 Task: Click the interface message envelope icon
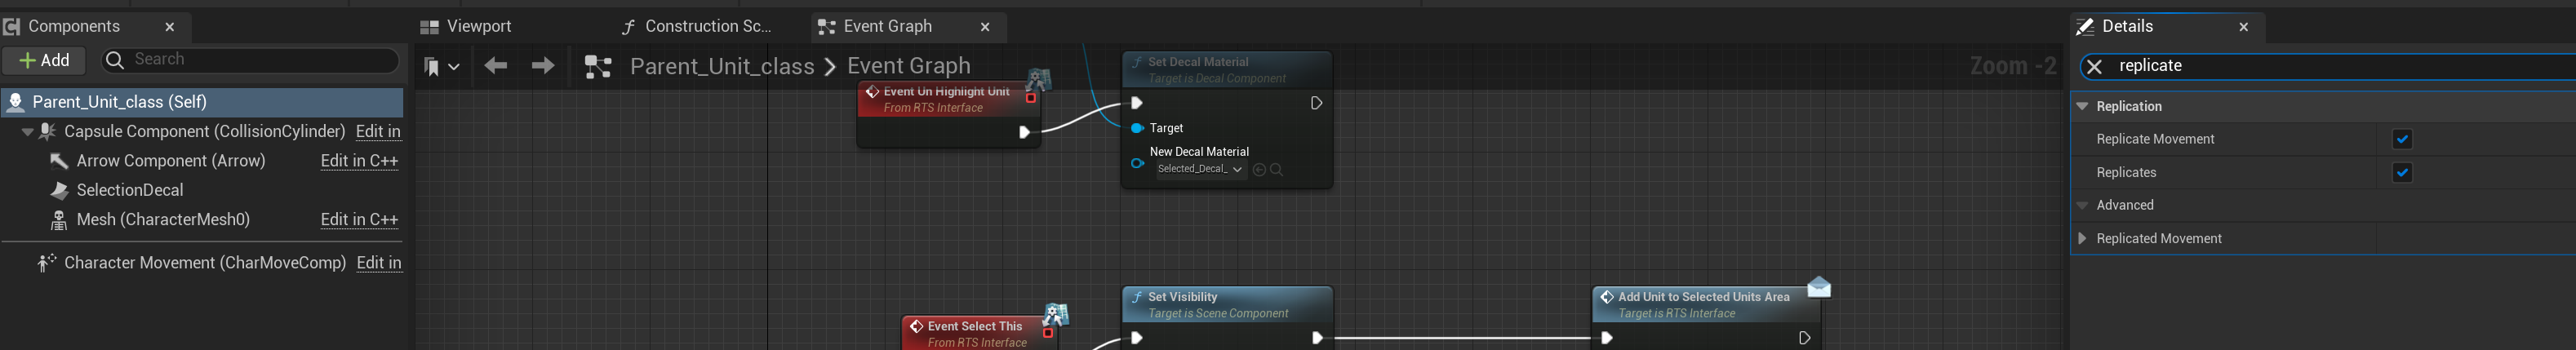click(x=1819, y=288)
